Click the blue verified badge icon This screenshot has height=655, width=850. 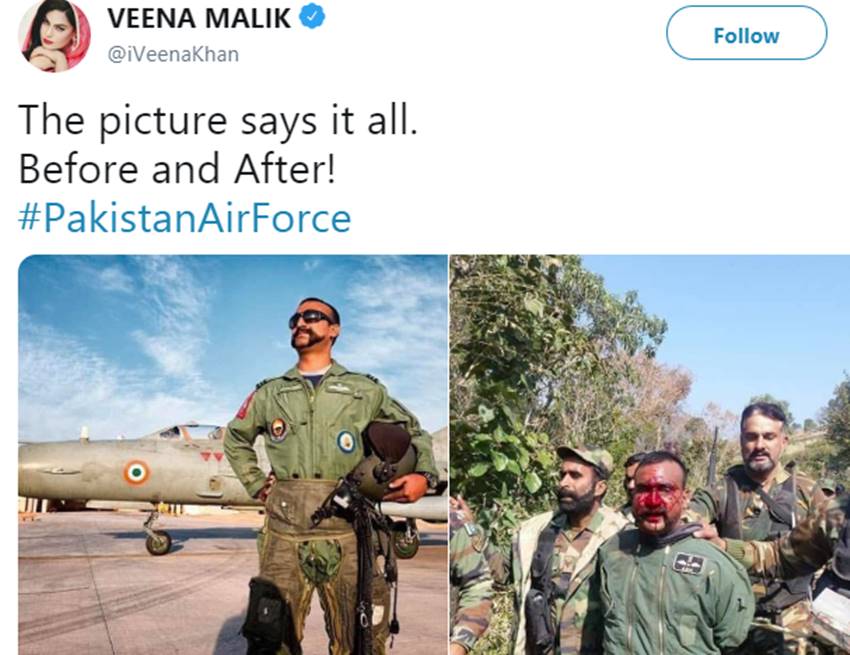pos(312,16)
